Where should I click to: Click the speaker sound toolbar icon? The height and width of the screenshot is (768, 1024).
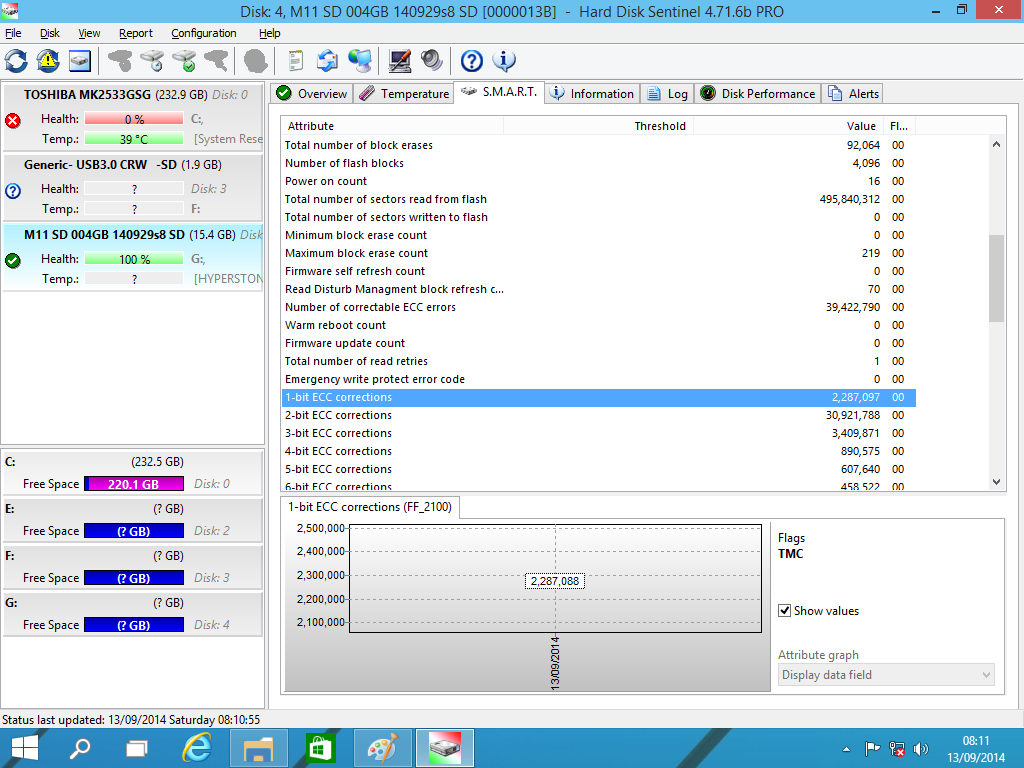pos(432,61)
